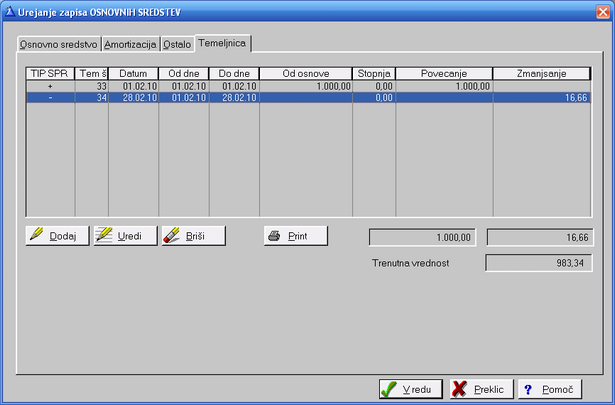The width and height of the screenshot is (615, 405).
Task: Click the Stopnja 0,00 in row 34
Action: 374,98
